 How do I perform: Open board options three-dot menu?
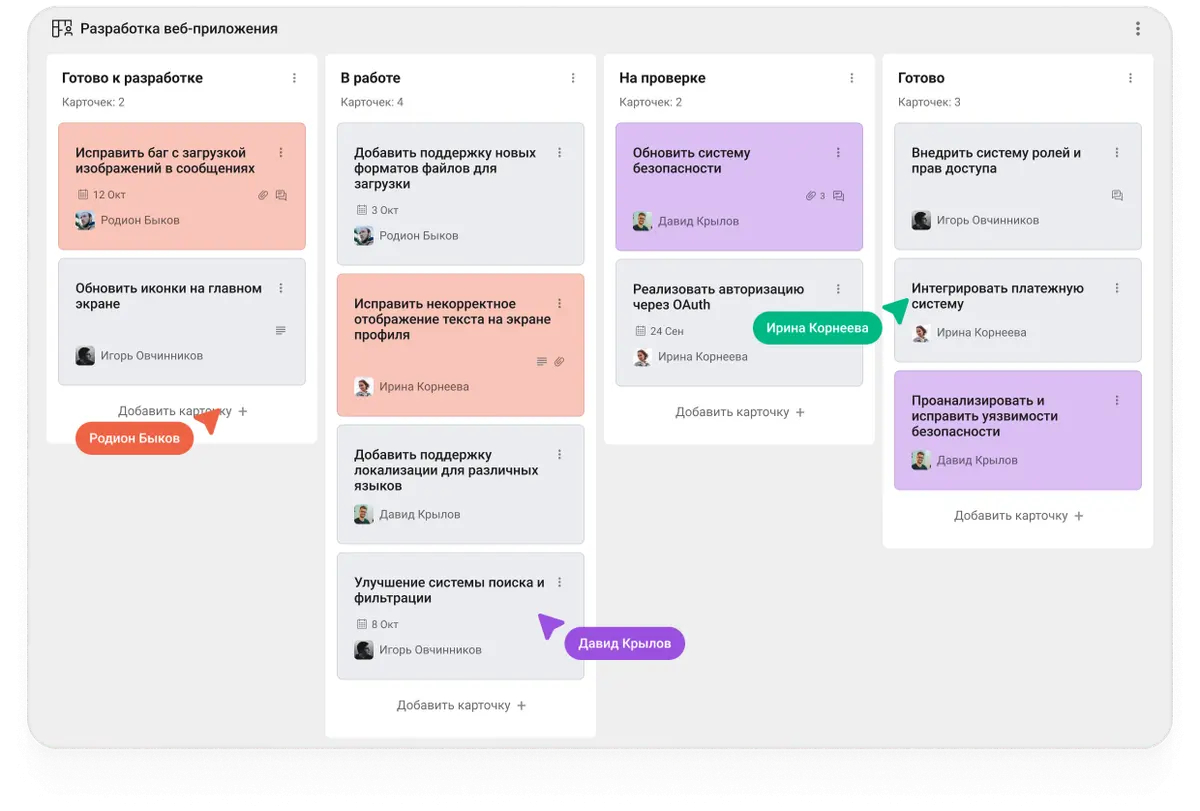click(x=1137, y=29)
